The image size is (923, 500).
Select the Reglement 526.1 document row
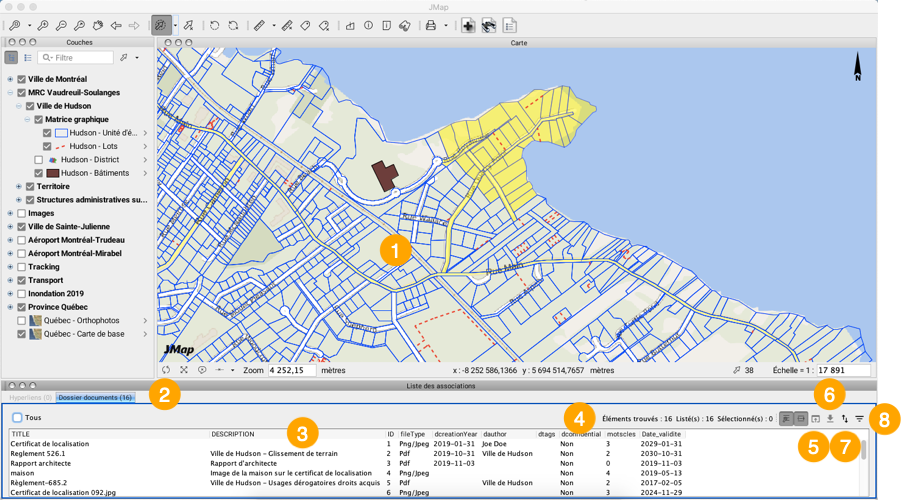38,453
